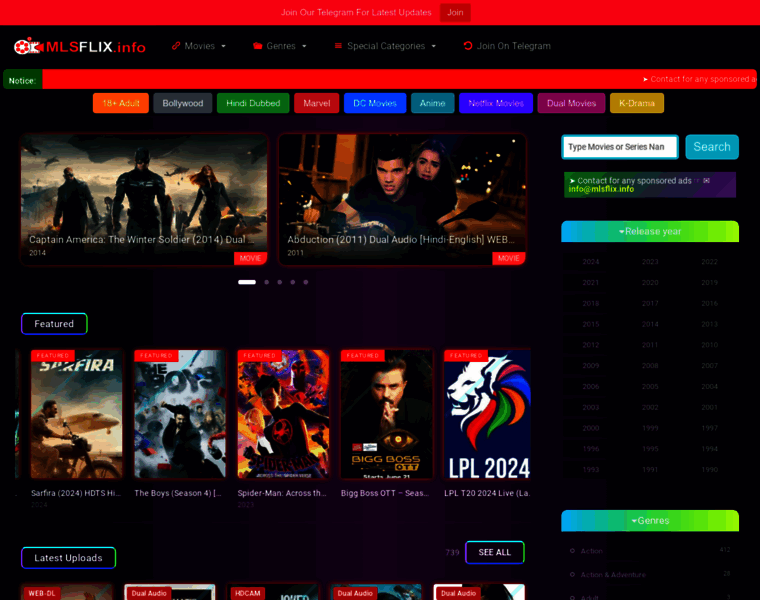
Task: Click the SEE ALL button
Action: 495,553
